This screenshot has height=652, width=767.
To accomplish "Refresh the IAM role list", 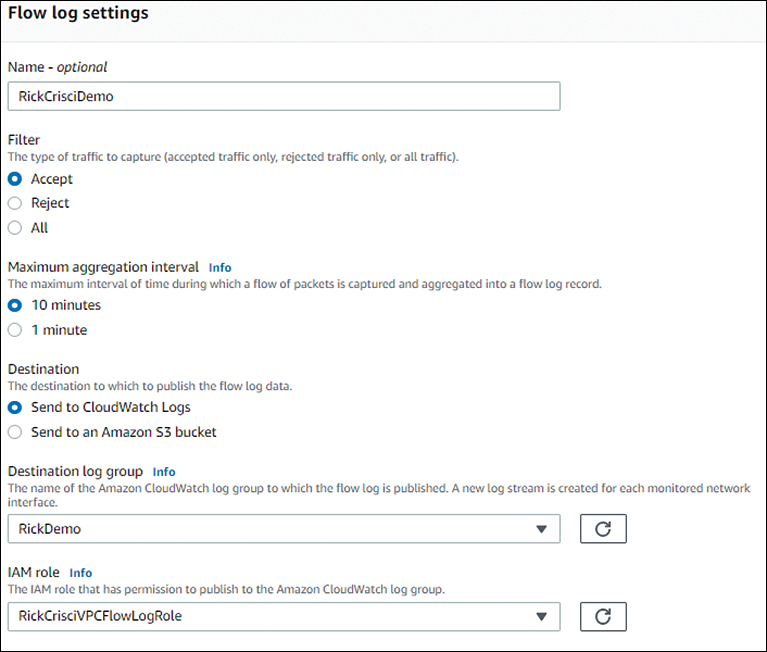I will 603,616.
